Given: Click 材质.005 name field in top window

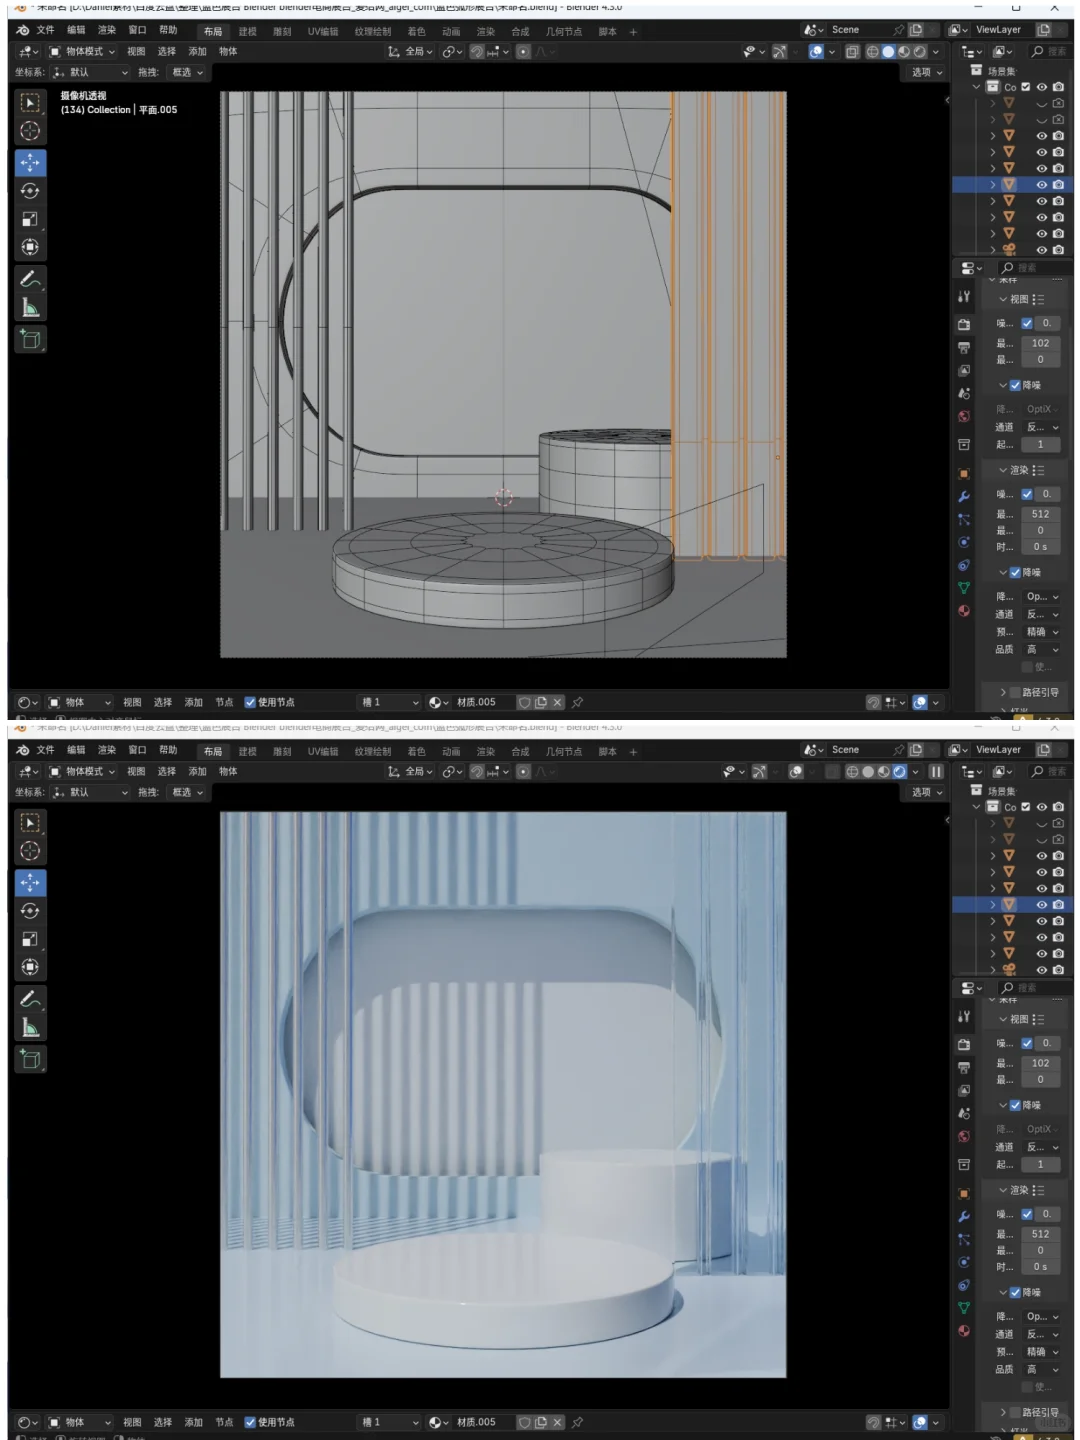Looking at the screenshot, I should (x=482, y=702).
